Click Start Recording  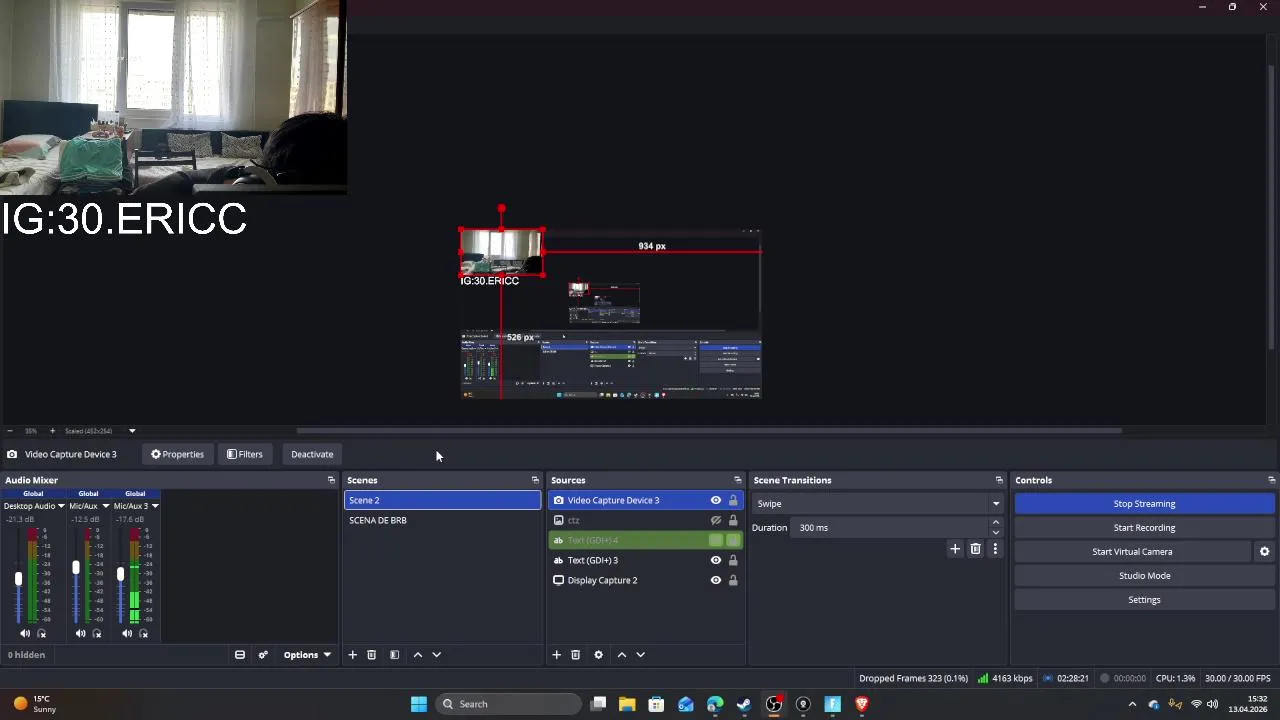coord(1144,528)
